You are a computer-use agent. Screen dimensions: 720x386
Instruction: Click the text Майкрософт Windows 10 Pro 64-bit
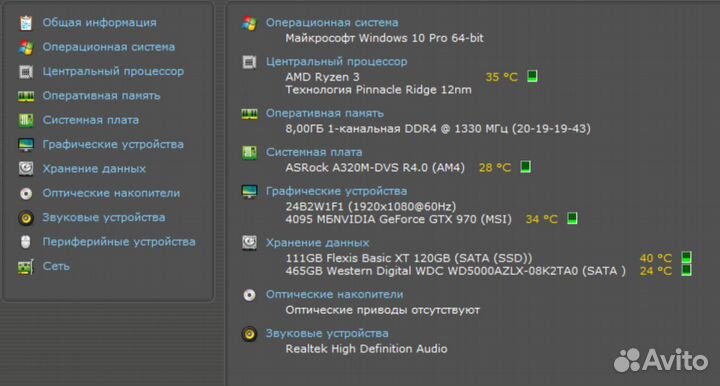384,38
